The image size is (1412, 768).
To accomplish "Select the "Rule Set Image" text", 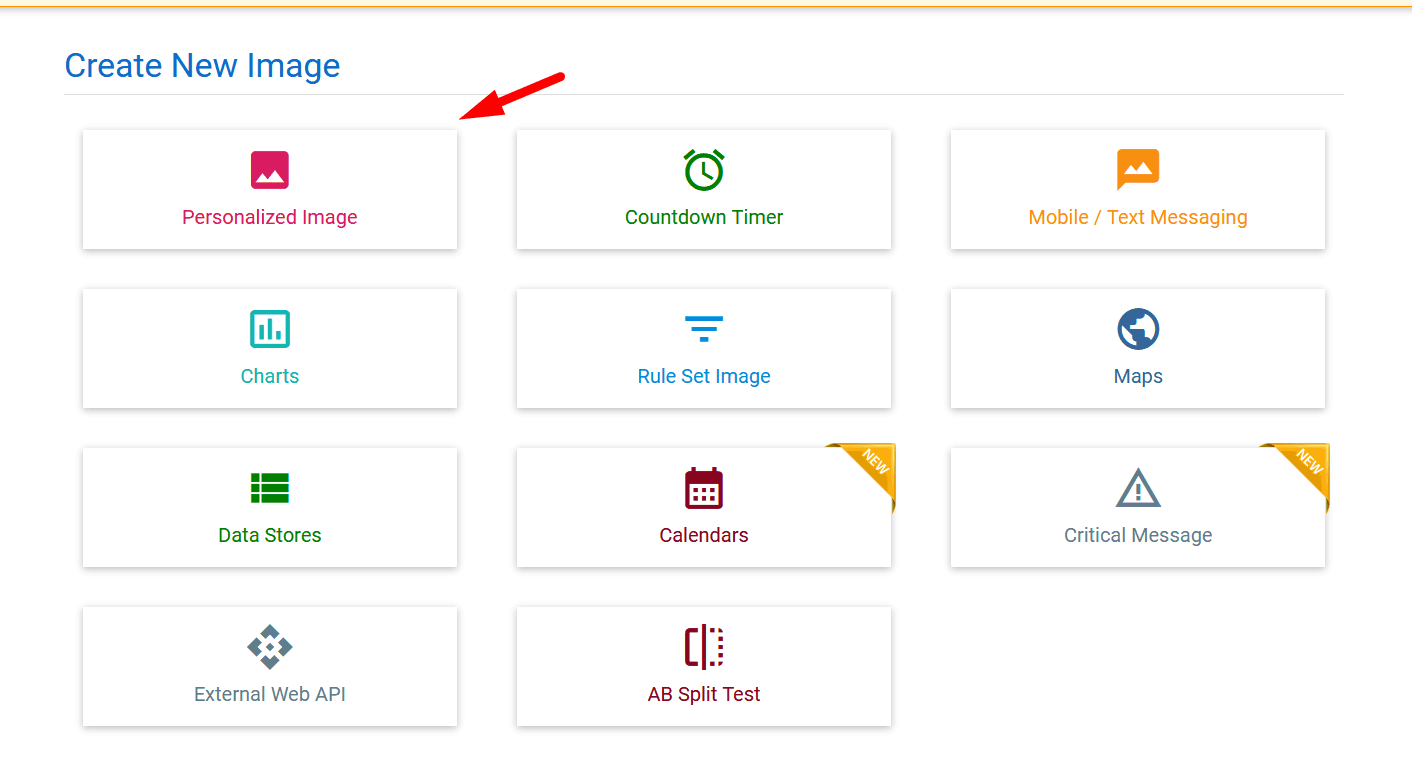I will point(704,376).
